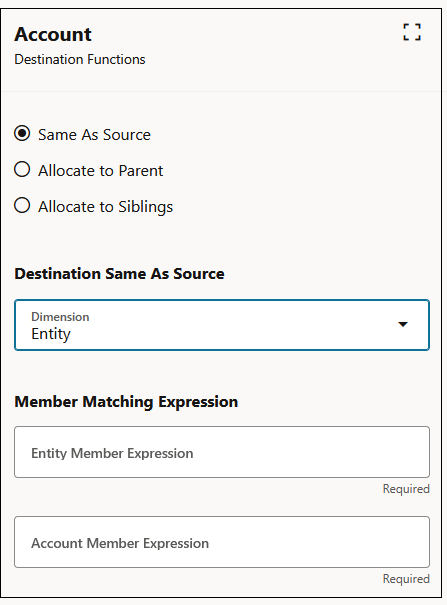Screen dimensions: 447x605
Task: Click the Account panel title
Action: click(x=53, y=34)
